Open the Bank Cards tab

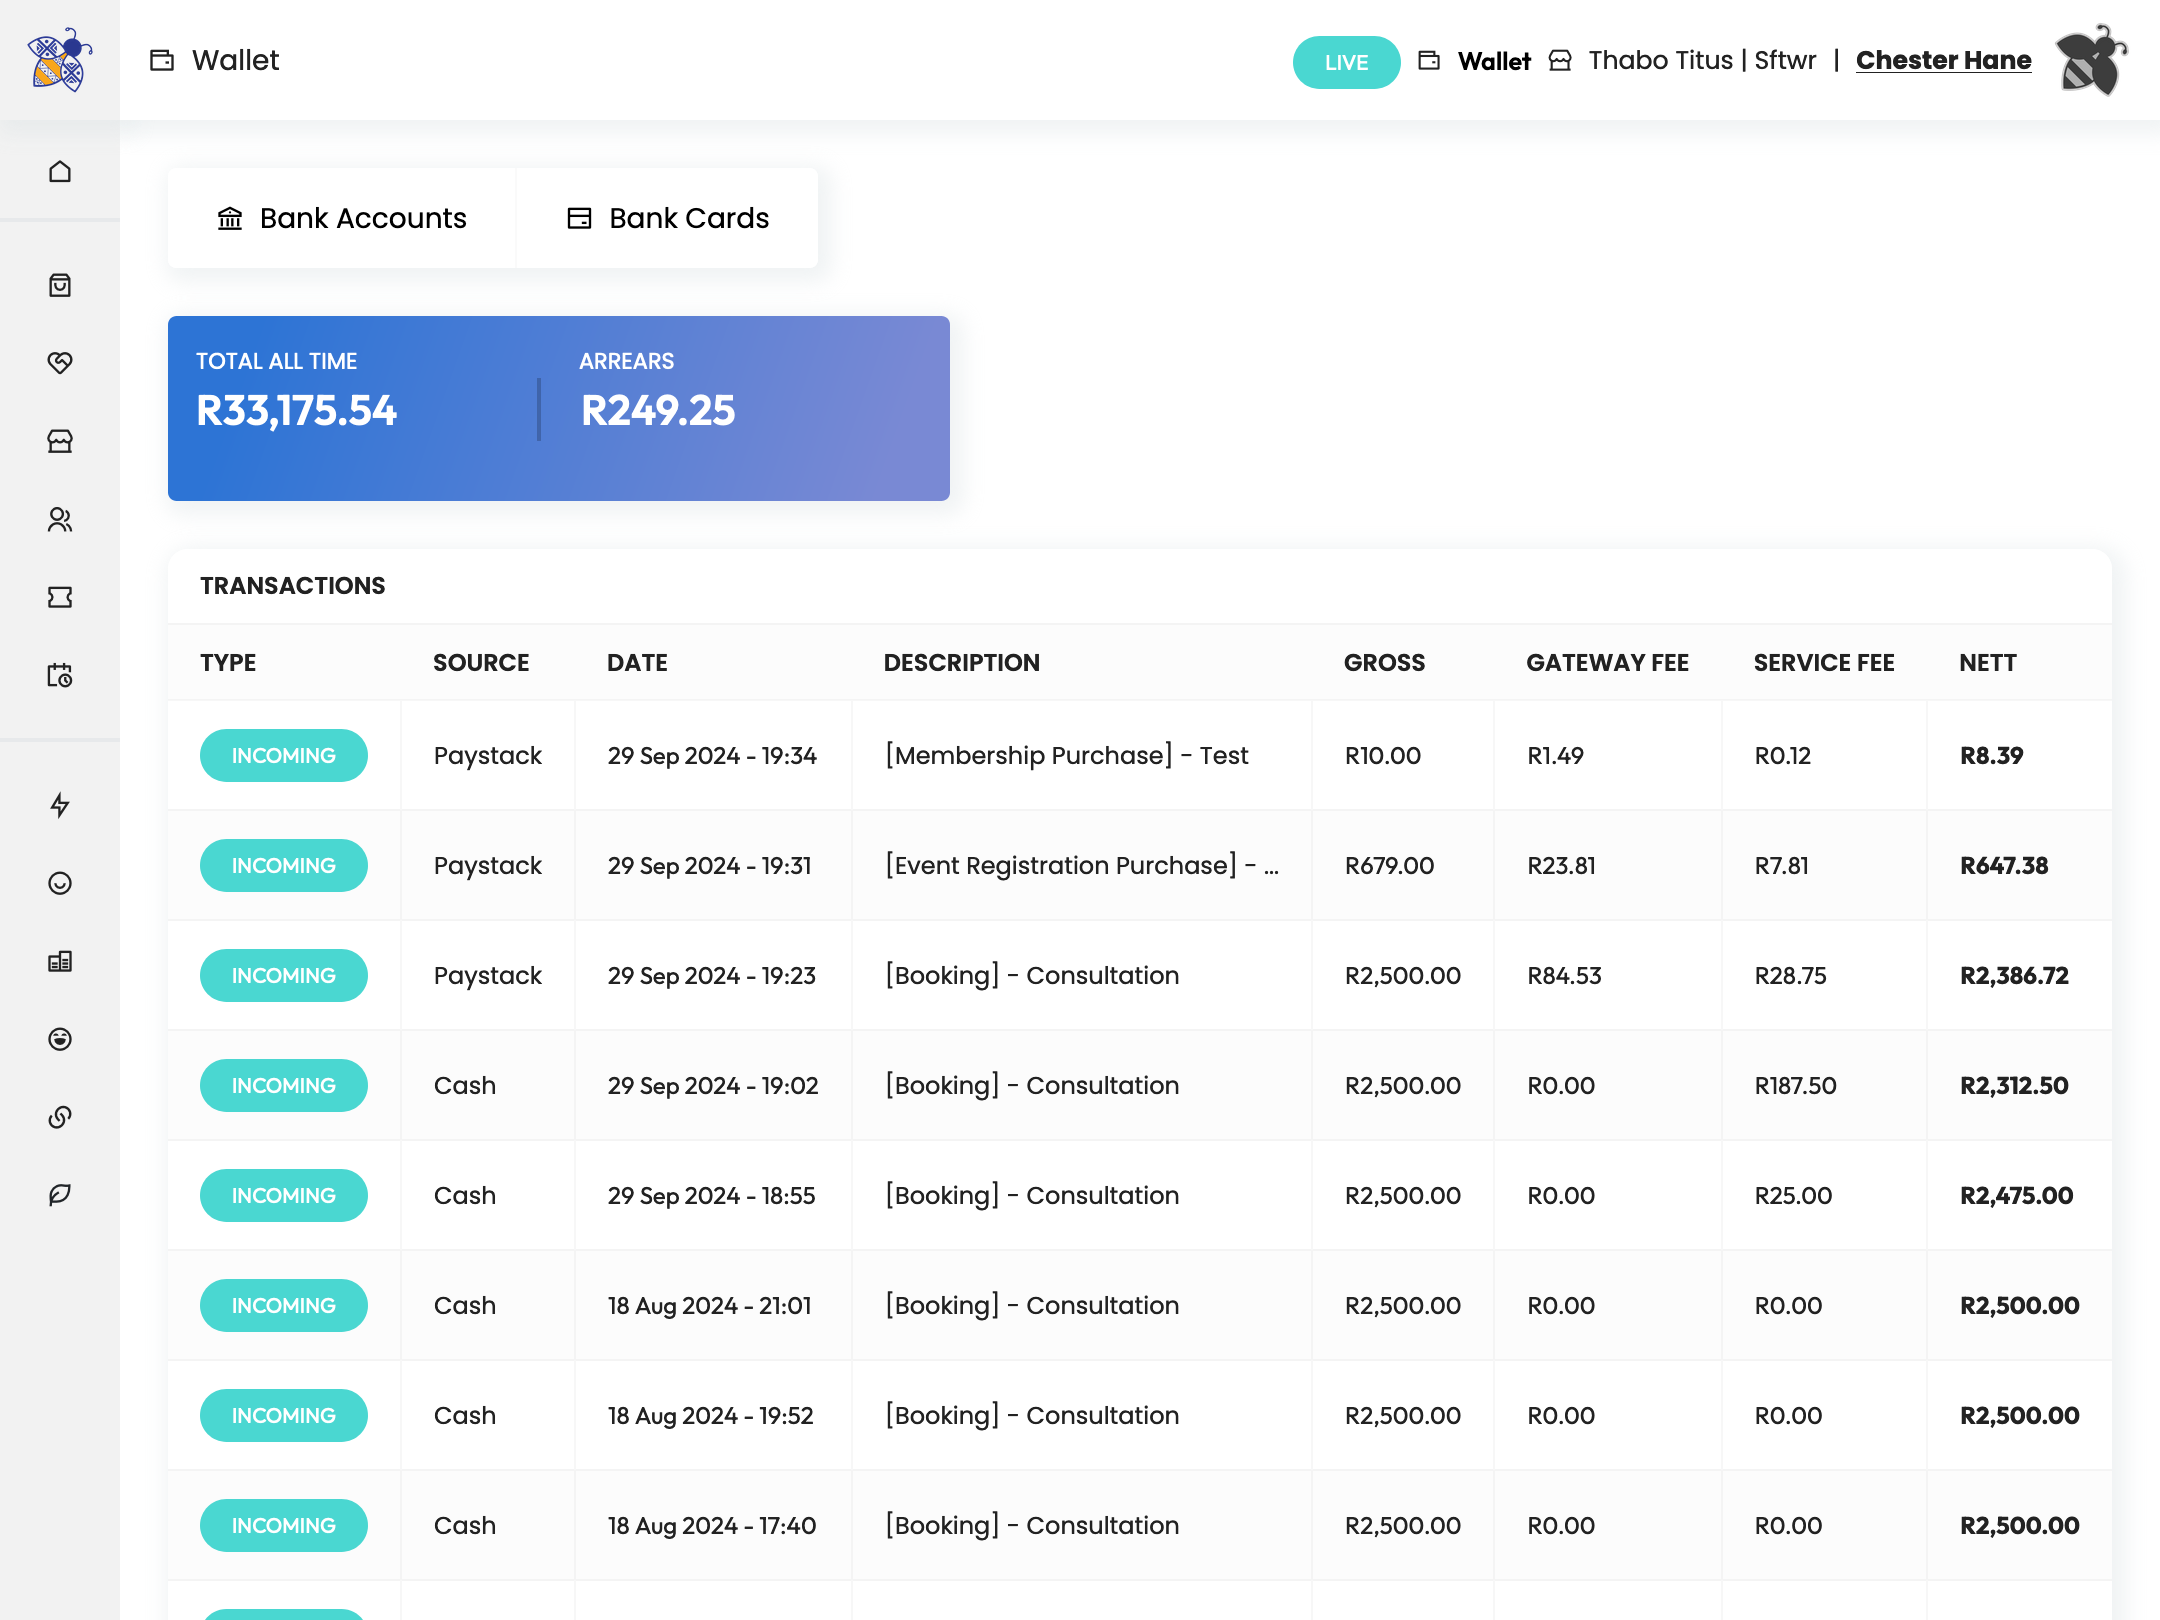pyautogui.click(x=668, y=218)
